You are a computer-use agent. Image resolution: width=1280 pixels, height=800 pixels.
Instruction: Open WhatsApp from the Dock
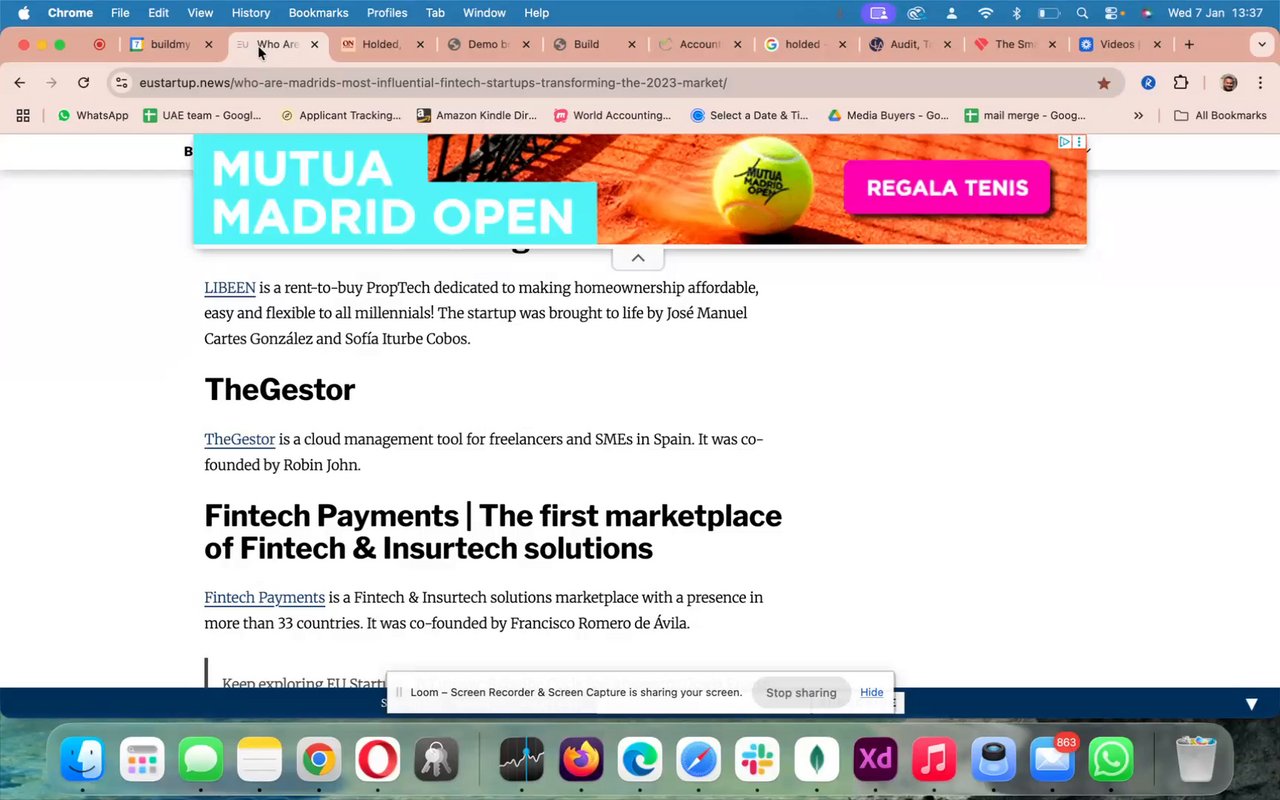tap(1111, 761)
